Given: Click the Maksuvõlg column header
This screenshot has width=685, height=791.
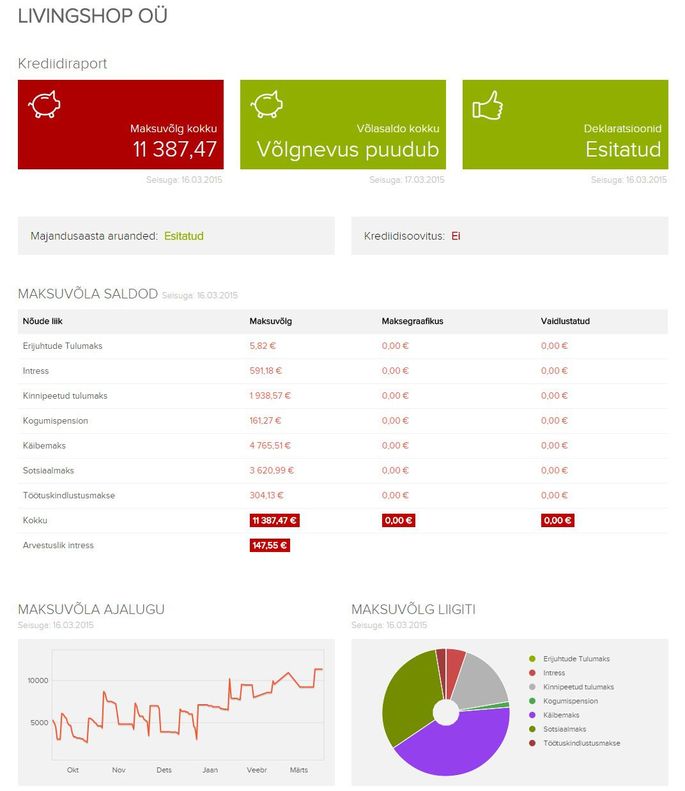Looking at the screenshot, I should (x=270, y=321).
